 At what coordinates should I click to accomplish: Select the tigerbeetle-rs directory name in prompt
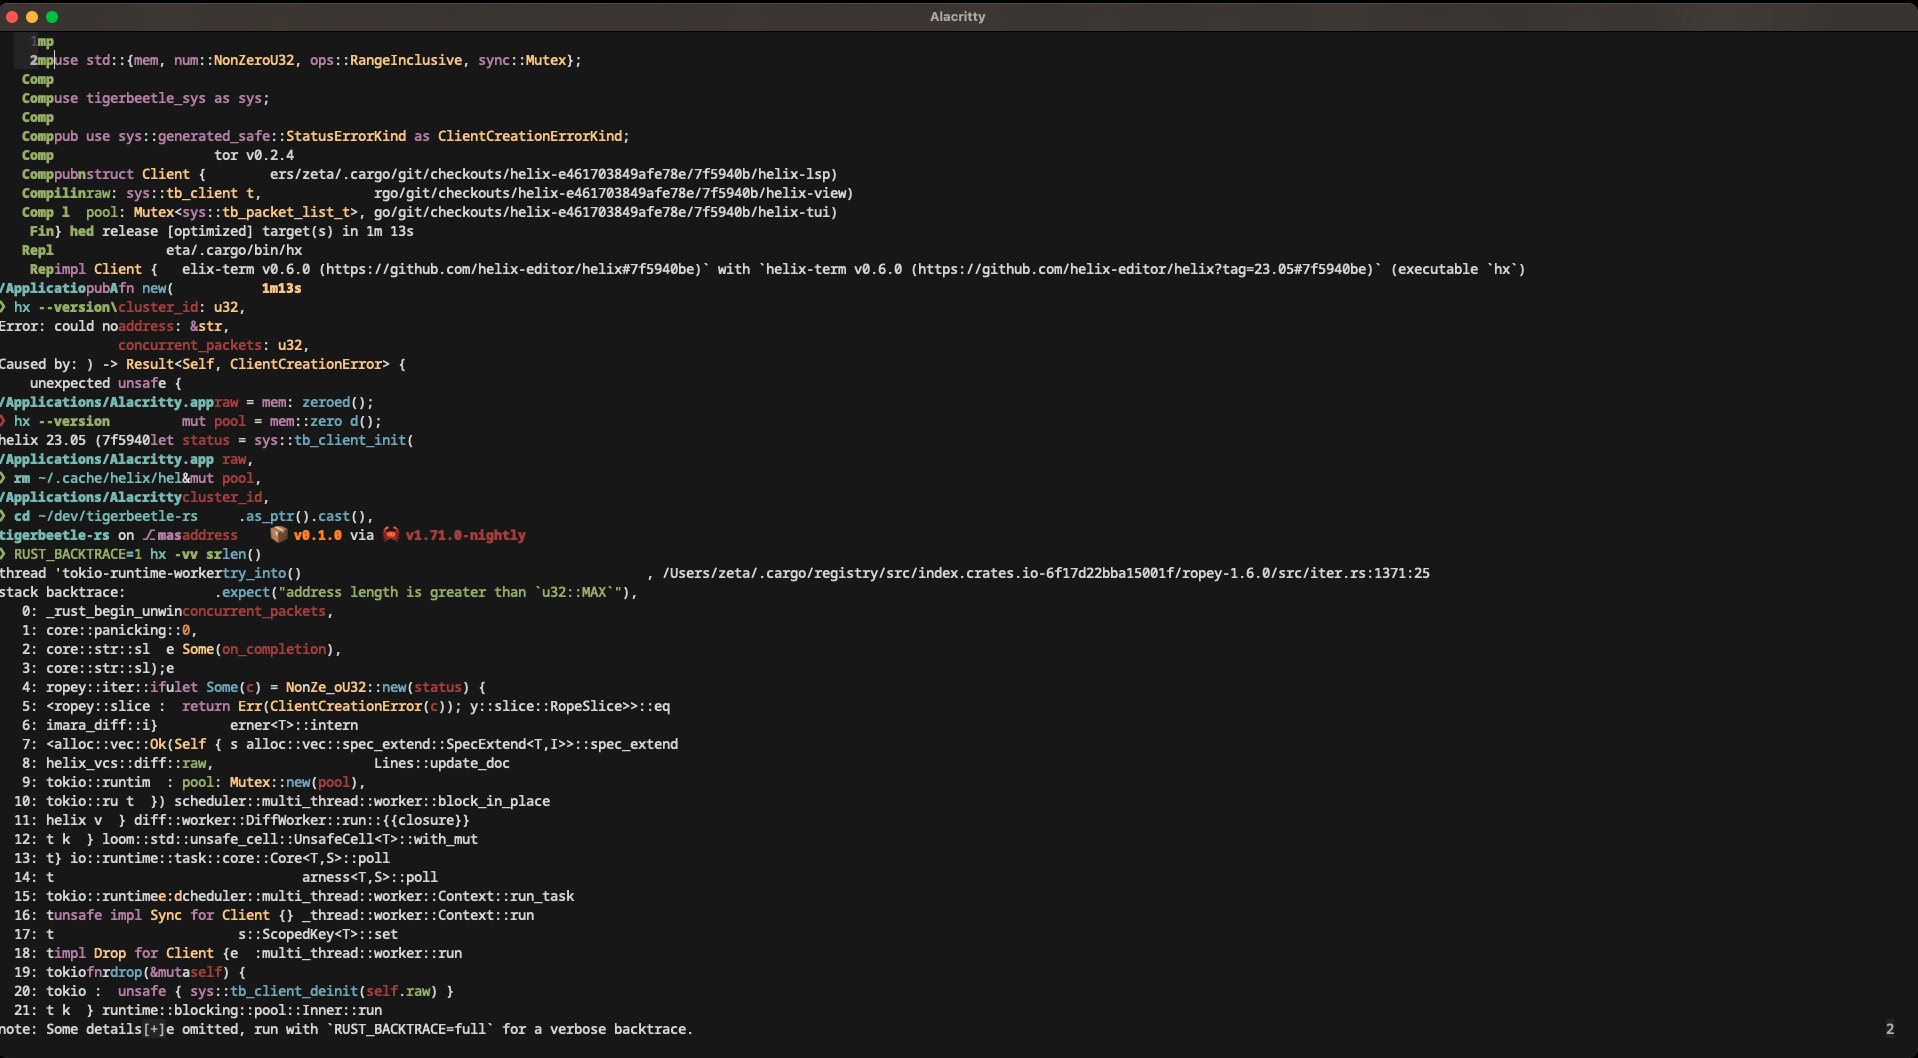point(55,535)
